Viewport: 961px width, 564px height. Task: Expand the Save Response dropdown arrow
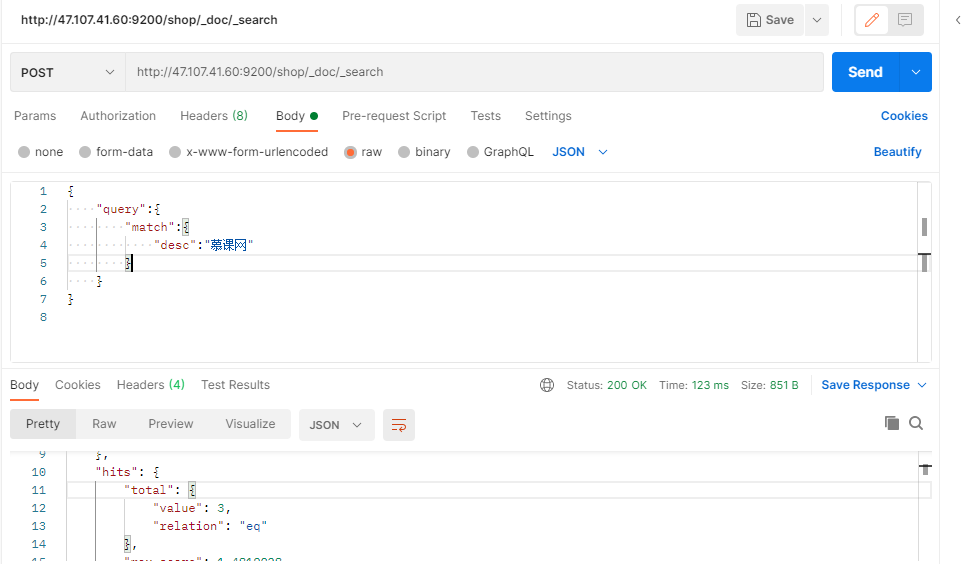[x=922, y=385]
